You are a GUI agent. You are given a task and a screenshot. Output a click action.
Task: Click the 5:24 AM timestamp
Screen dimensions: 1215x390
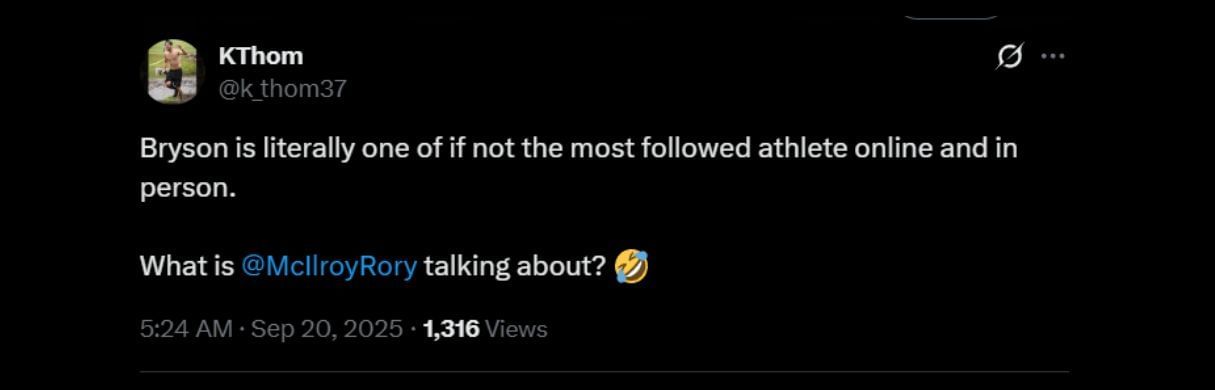[186, 328]
